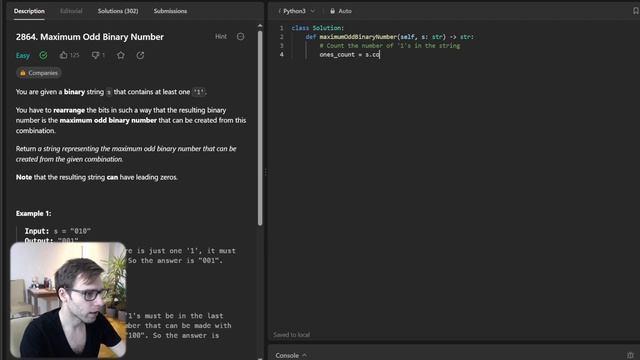Click the webcam video thumbnail

68,300
